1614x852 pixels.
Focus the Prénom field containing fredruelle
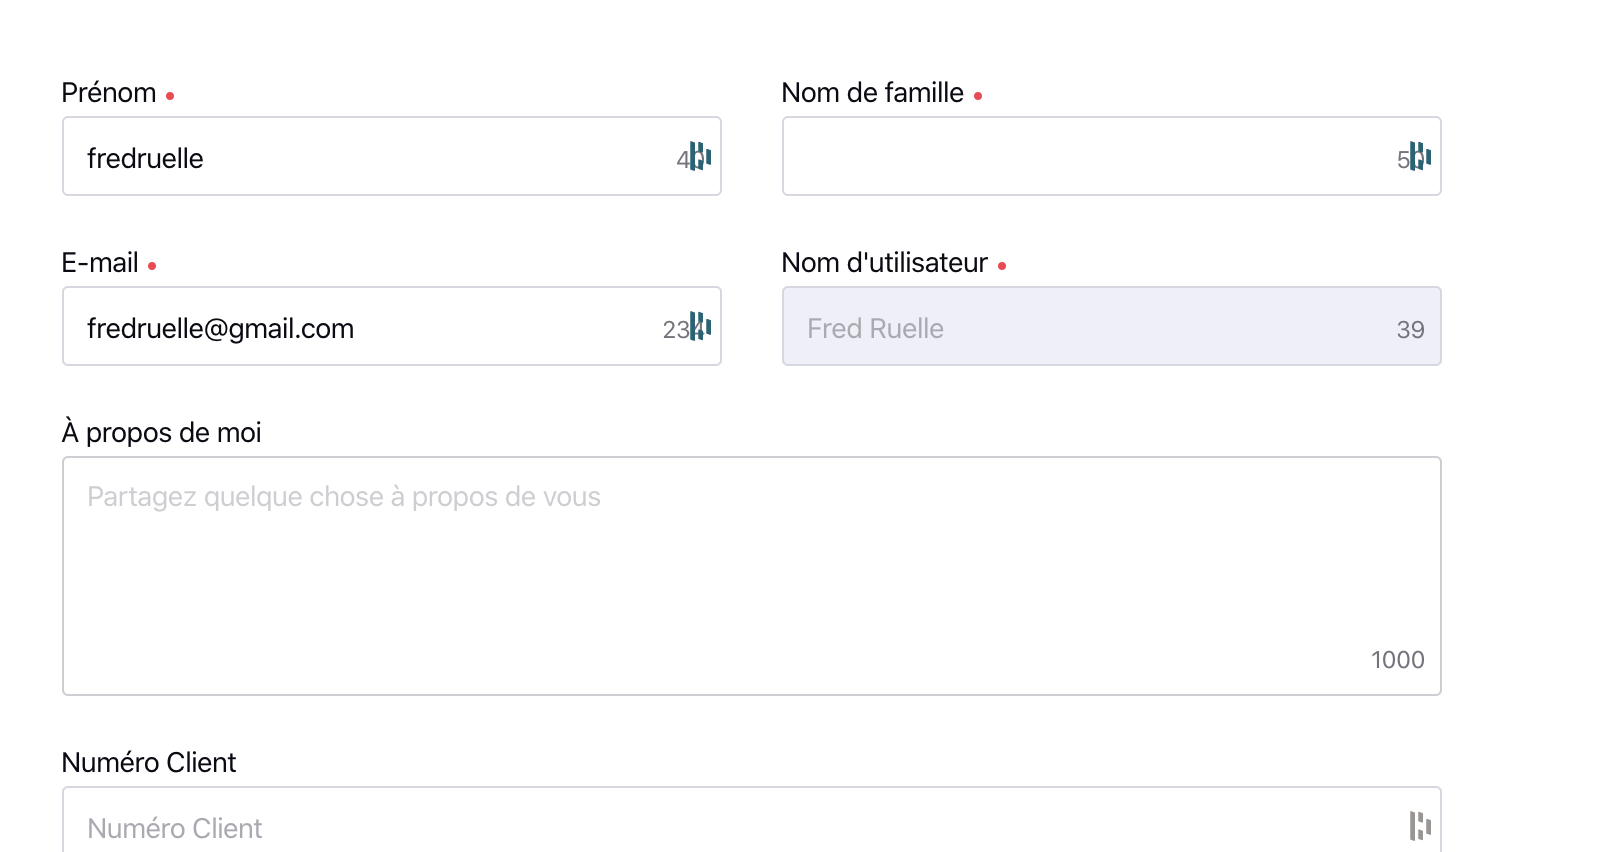[x=392, y=156]
